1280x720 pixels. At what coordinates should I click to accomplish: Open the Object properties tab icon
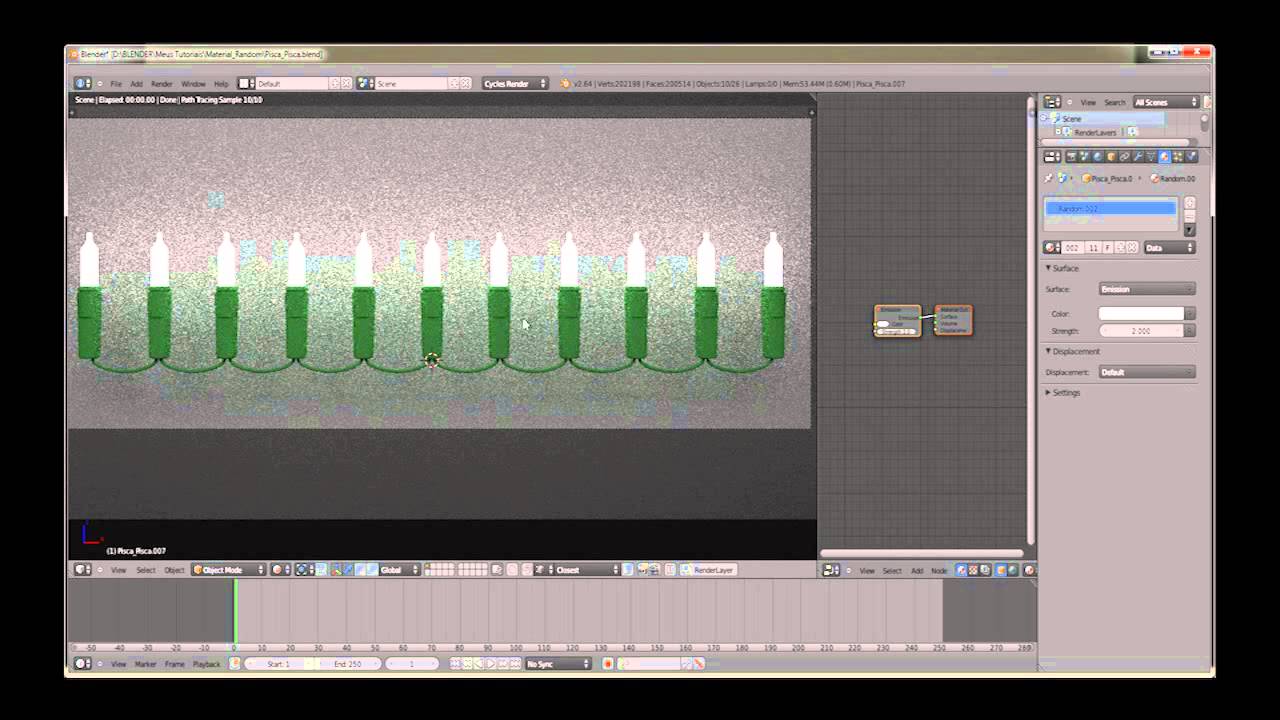[1111, 156]
